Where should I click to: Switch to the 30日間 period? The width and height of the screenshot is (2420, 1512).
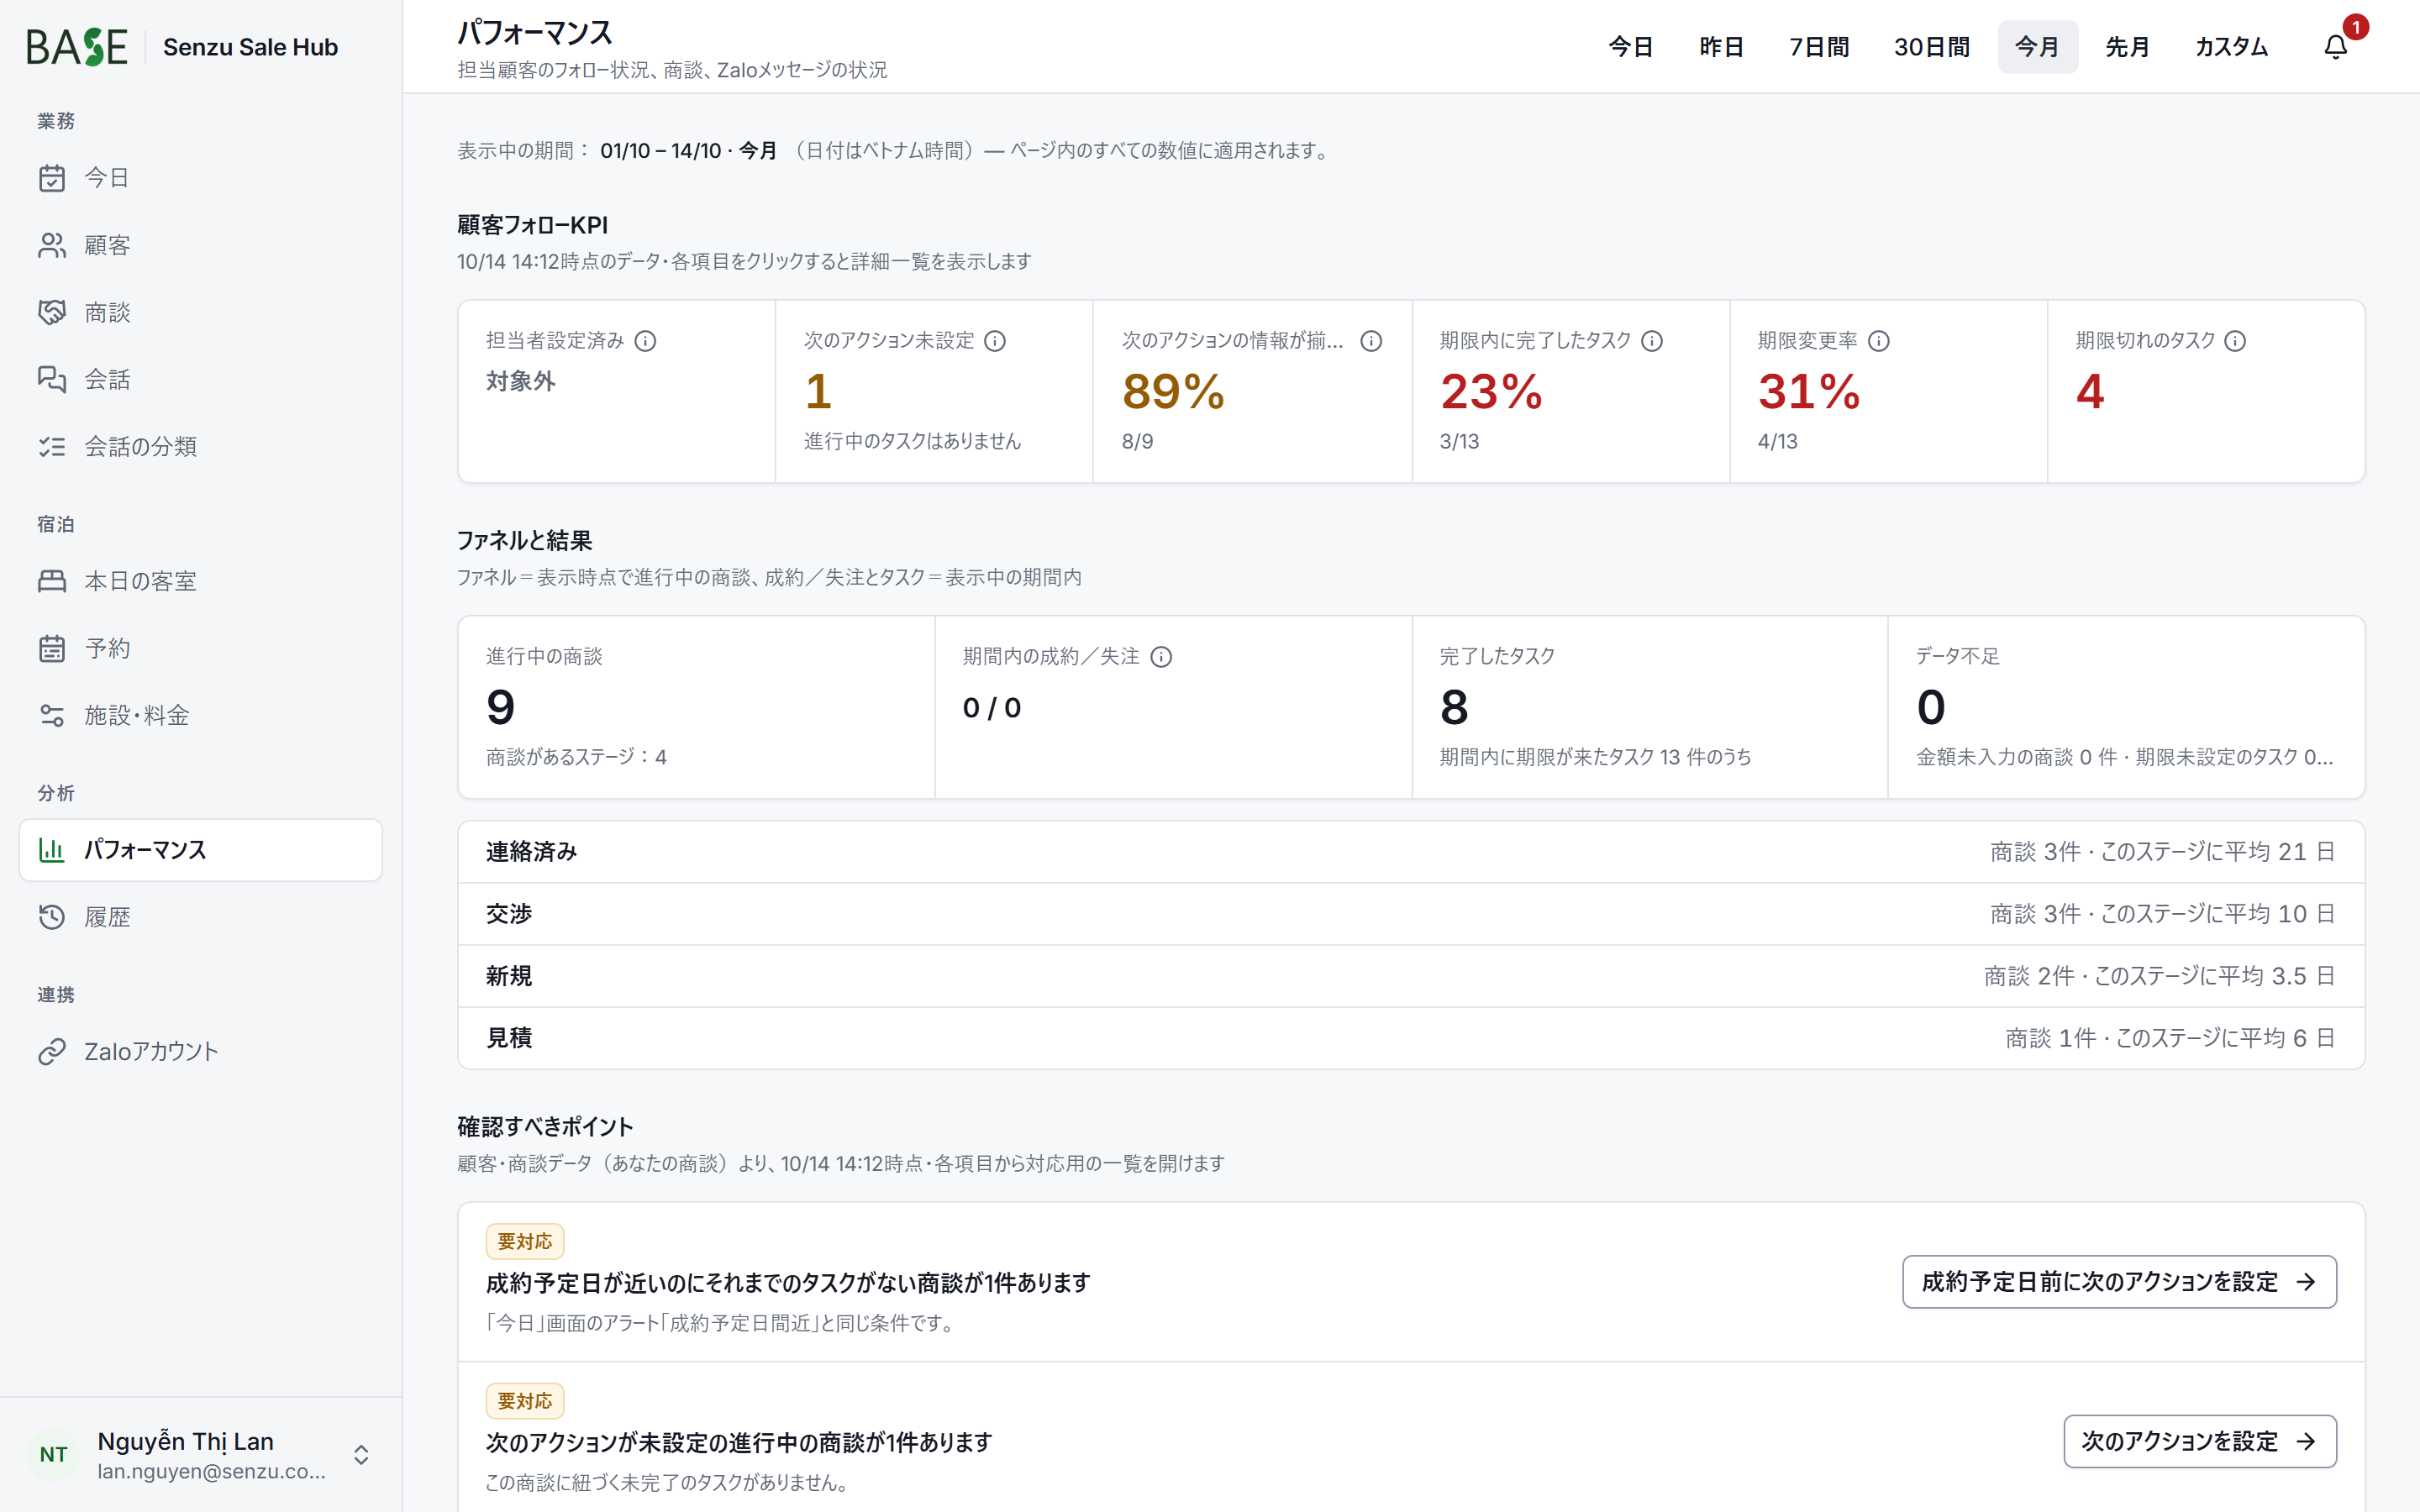[1931, 47]
